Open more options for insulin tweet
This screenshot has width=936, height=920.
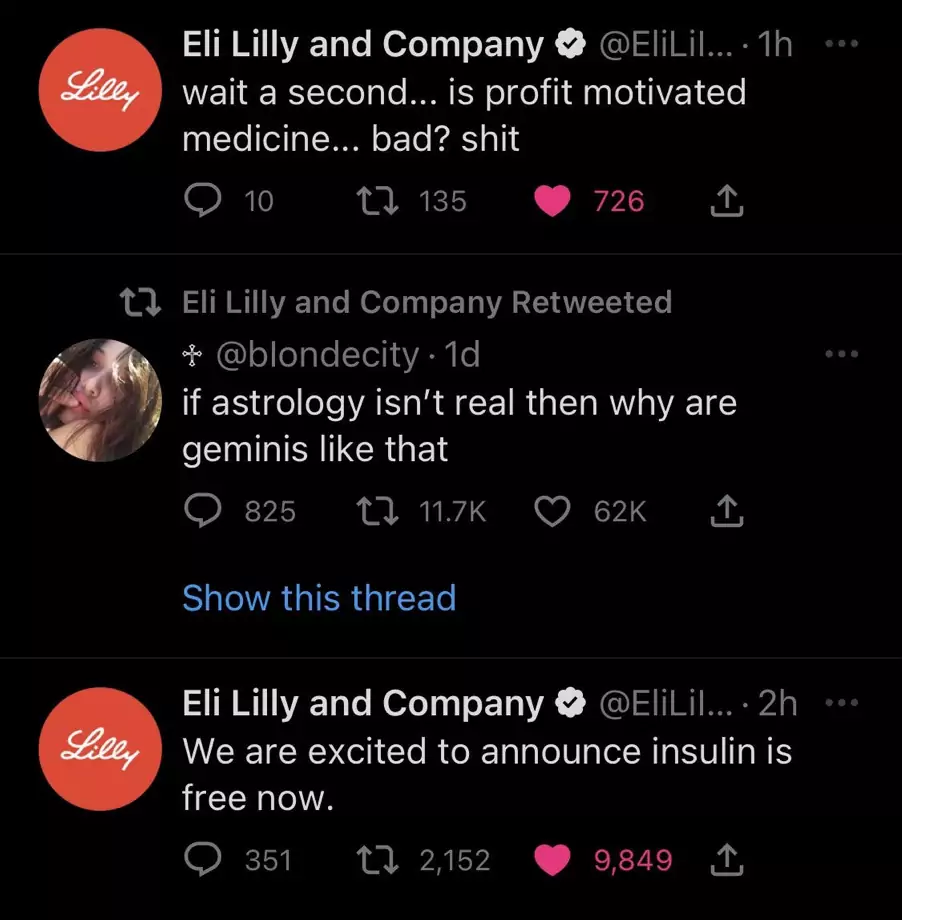[x=842, y=704]
